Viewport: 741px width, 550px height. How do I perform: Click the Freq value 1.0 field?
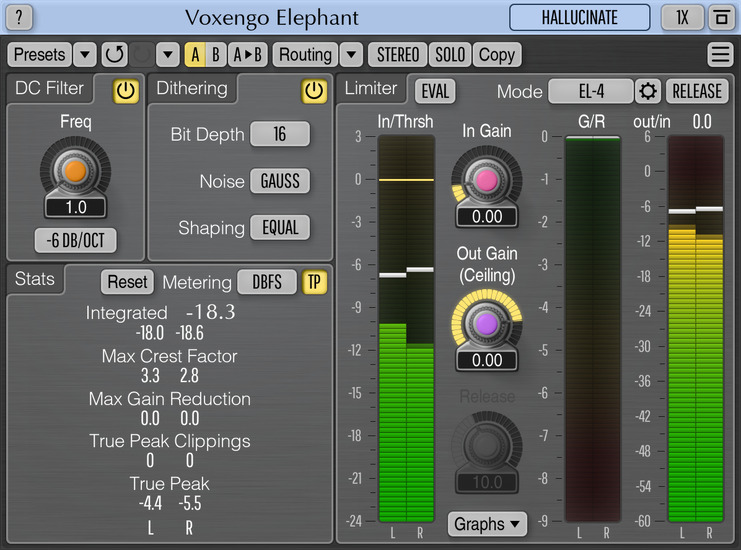76,207
